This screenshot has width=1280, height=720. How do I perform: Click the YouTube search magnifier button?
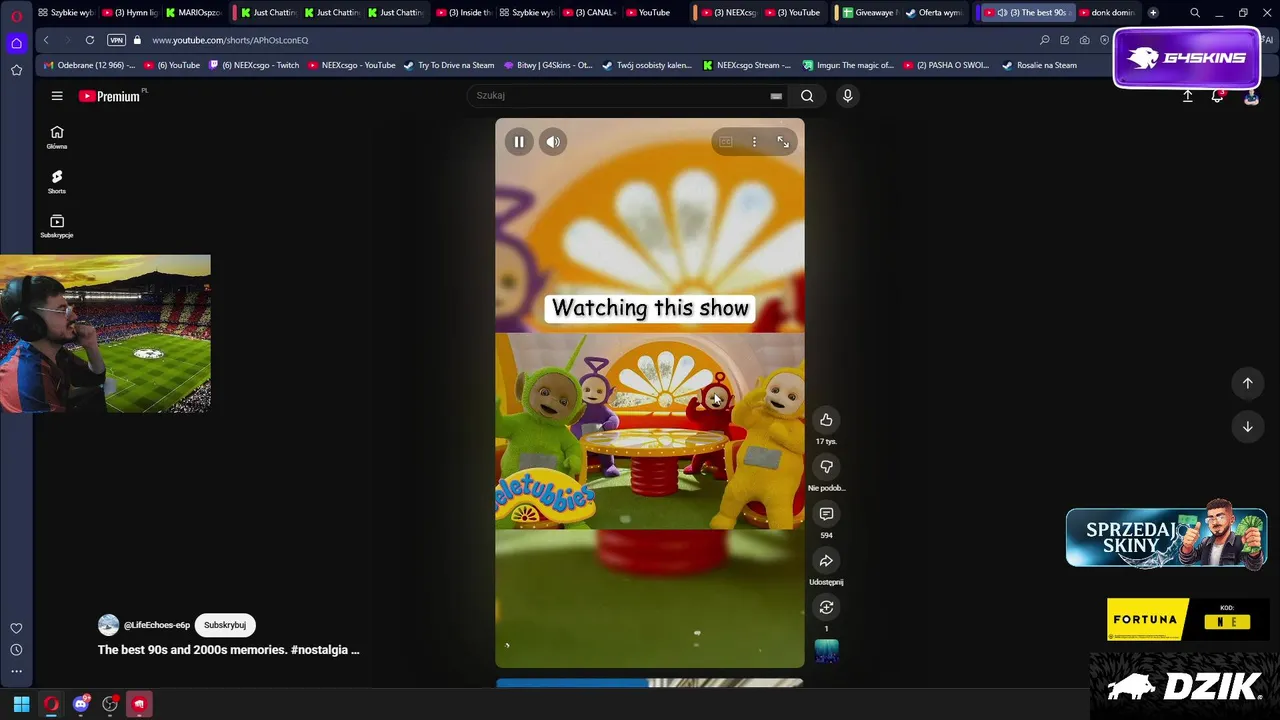pos(807,96)
